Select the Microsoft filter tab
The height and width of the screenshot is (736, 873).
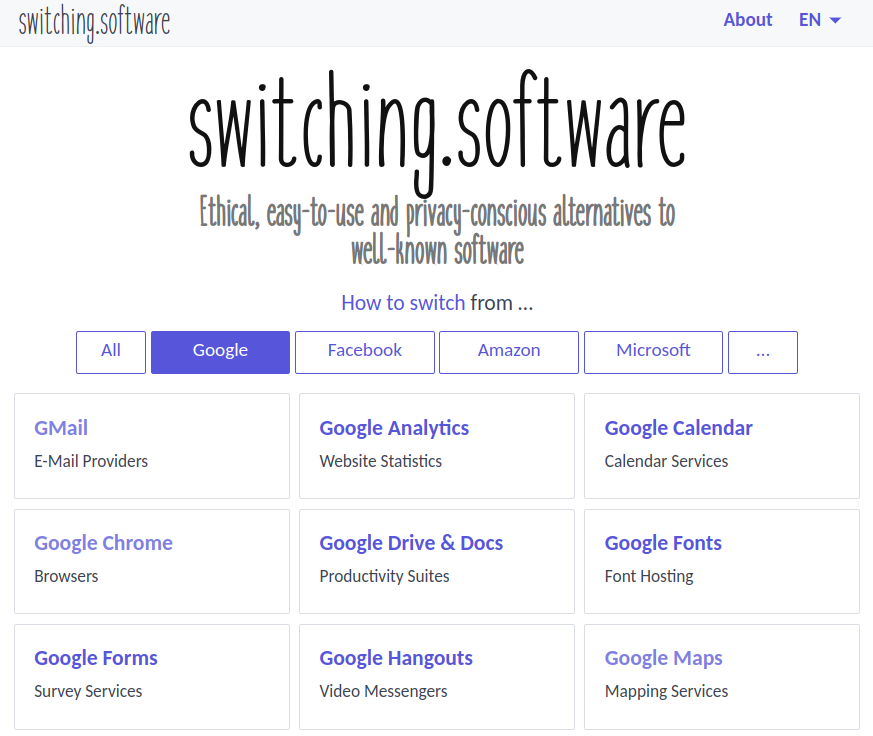(653, 352)
